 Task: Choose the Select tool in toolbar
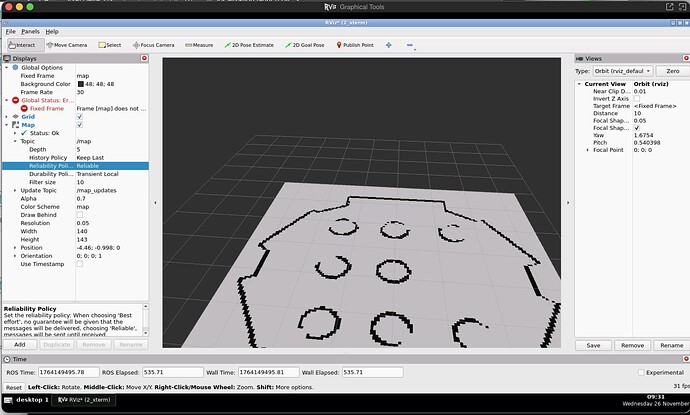point(109,44)
